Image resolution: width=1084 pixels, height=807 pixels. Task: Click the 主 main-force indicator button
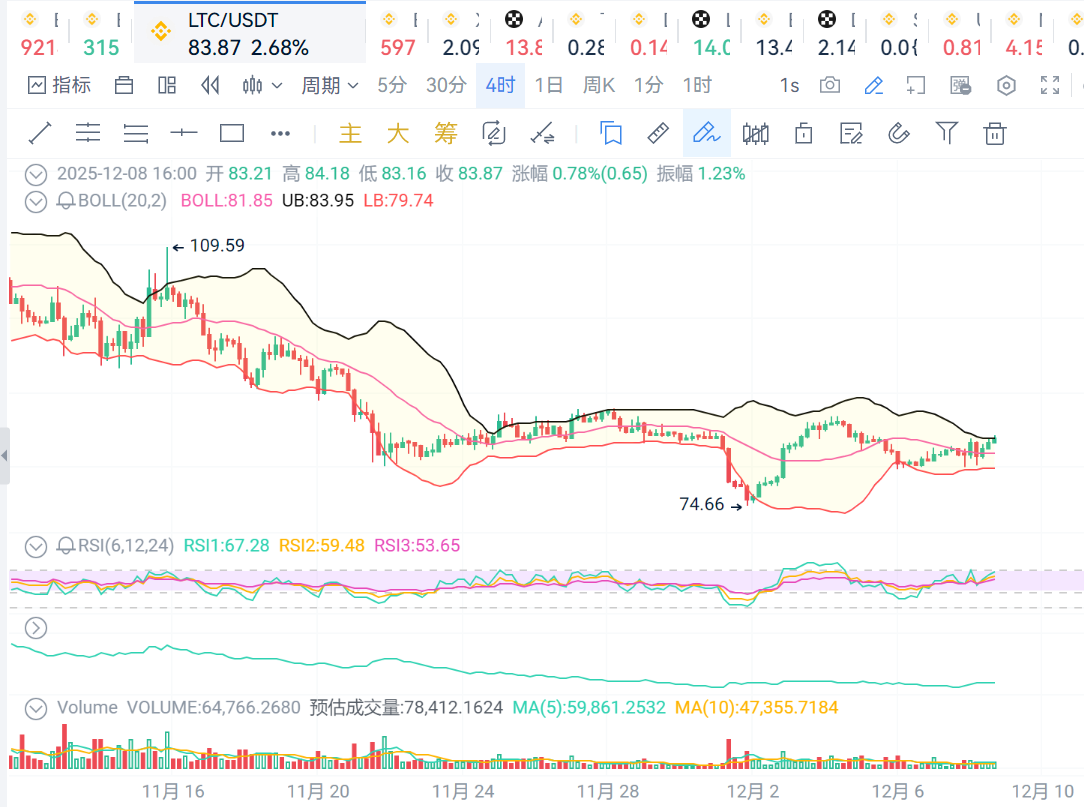click(350, 133)
